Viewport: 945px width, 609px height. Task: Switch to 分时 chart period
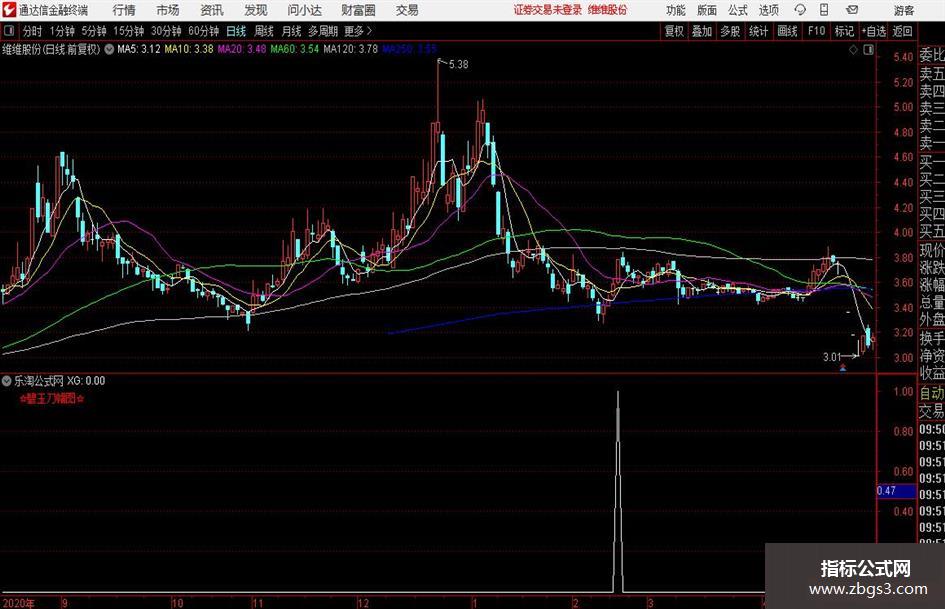(32, 31)
